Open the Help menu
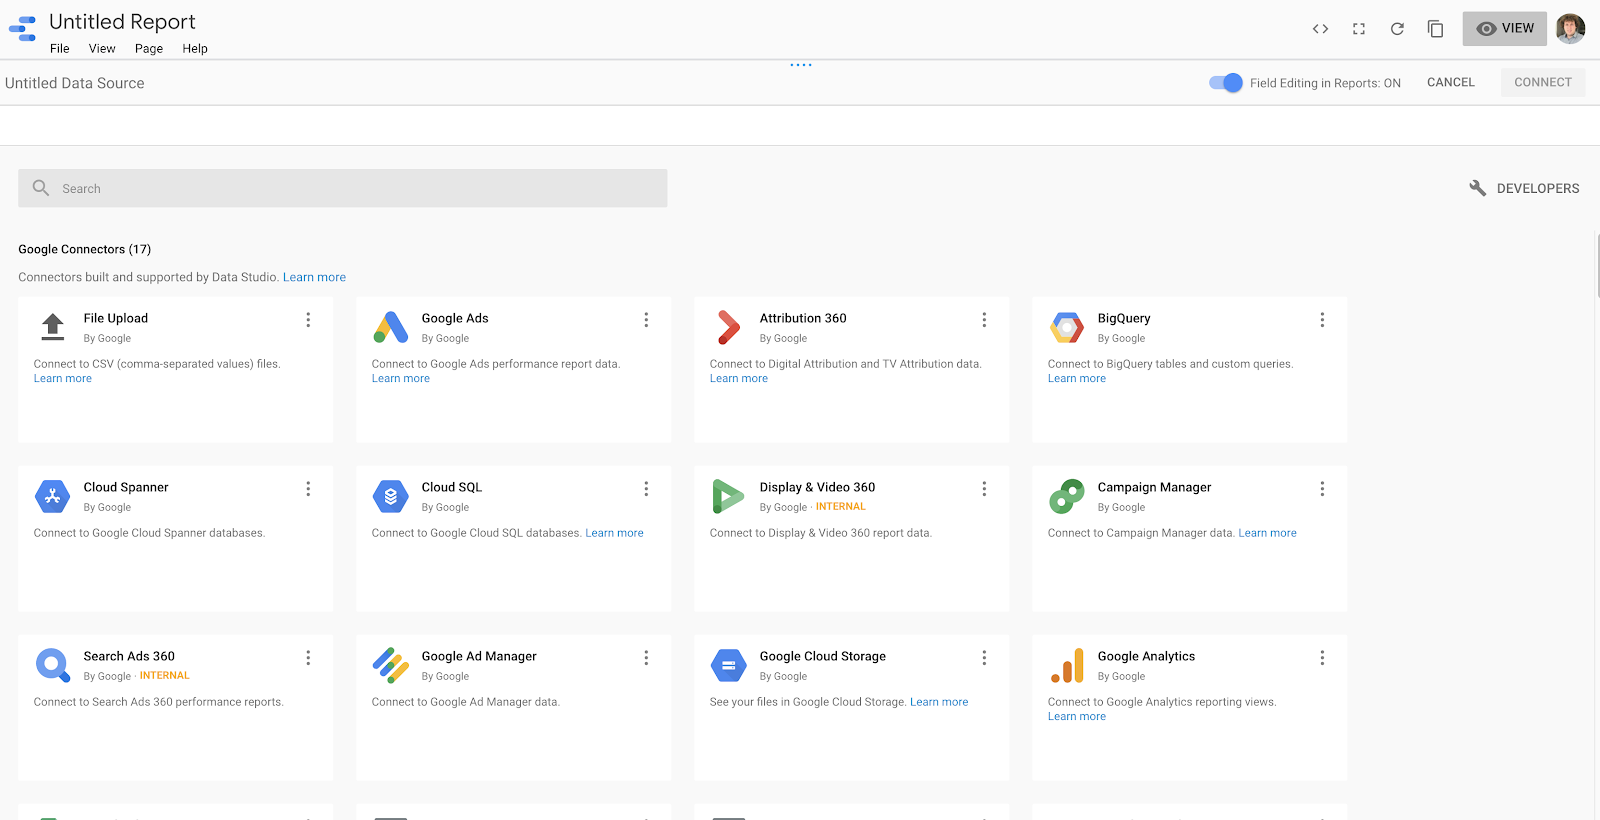This screenshot has width=1600, height=820. coord(195,48)
